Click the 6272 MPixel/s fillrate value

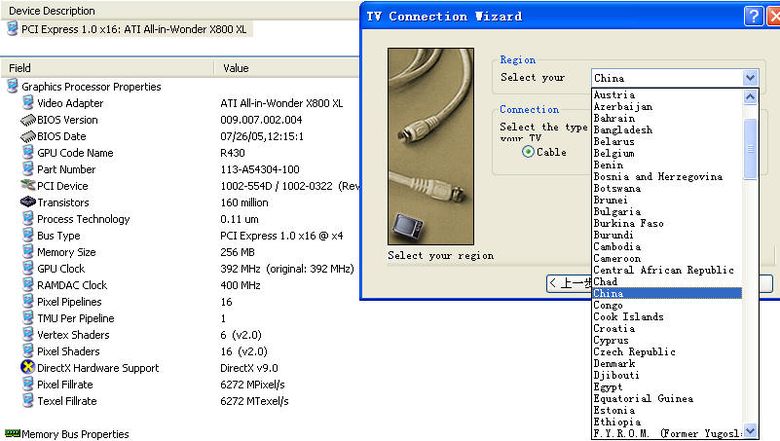pos(253,384)
